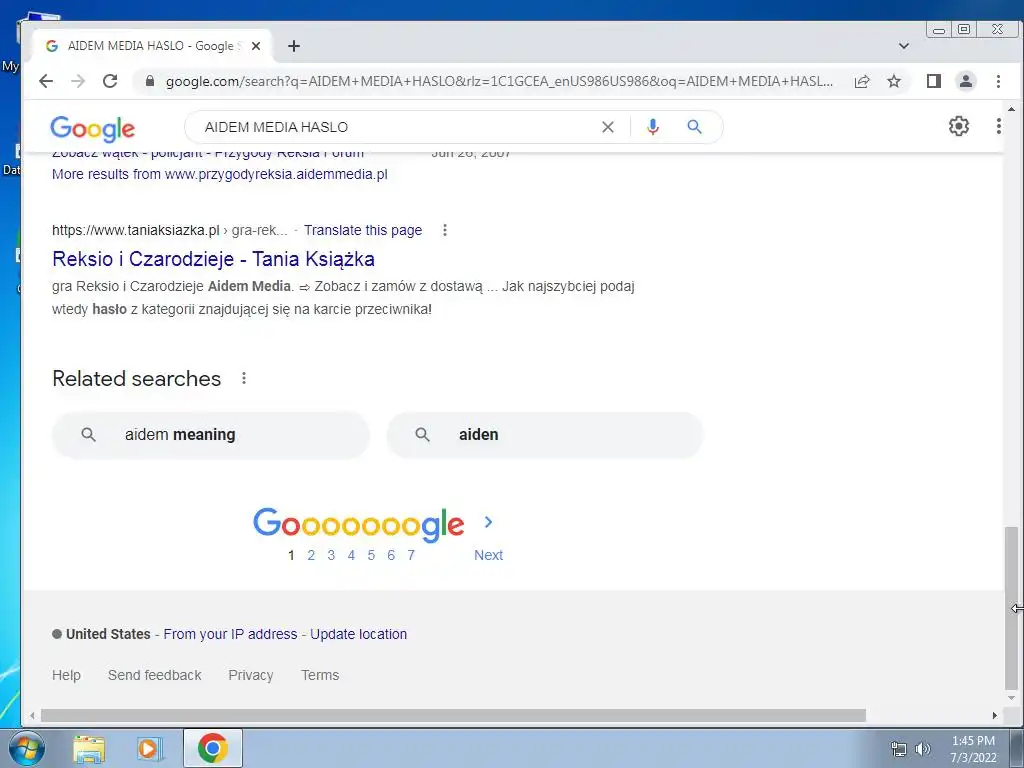Click the scroll down arrow of the page
Viewport: 1024px width, 768px height.
(1011, 698)
